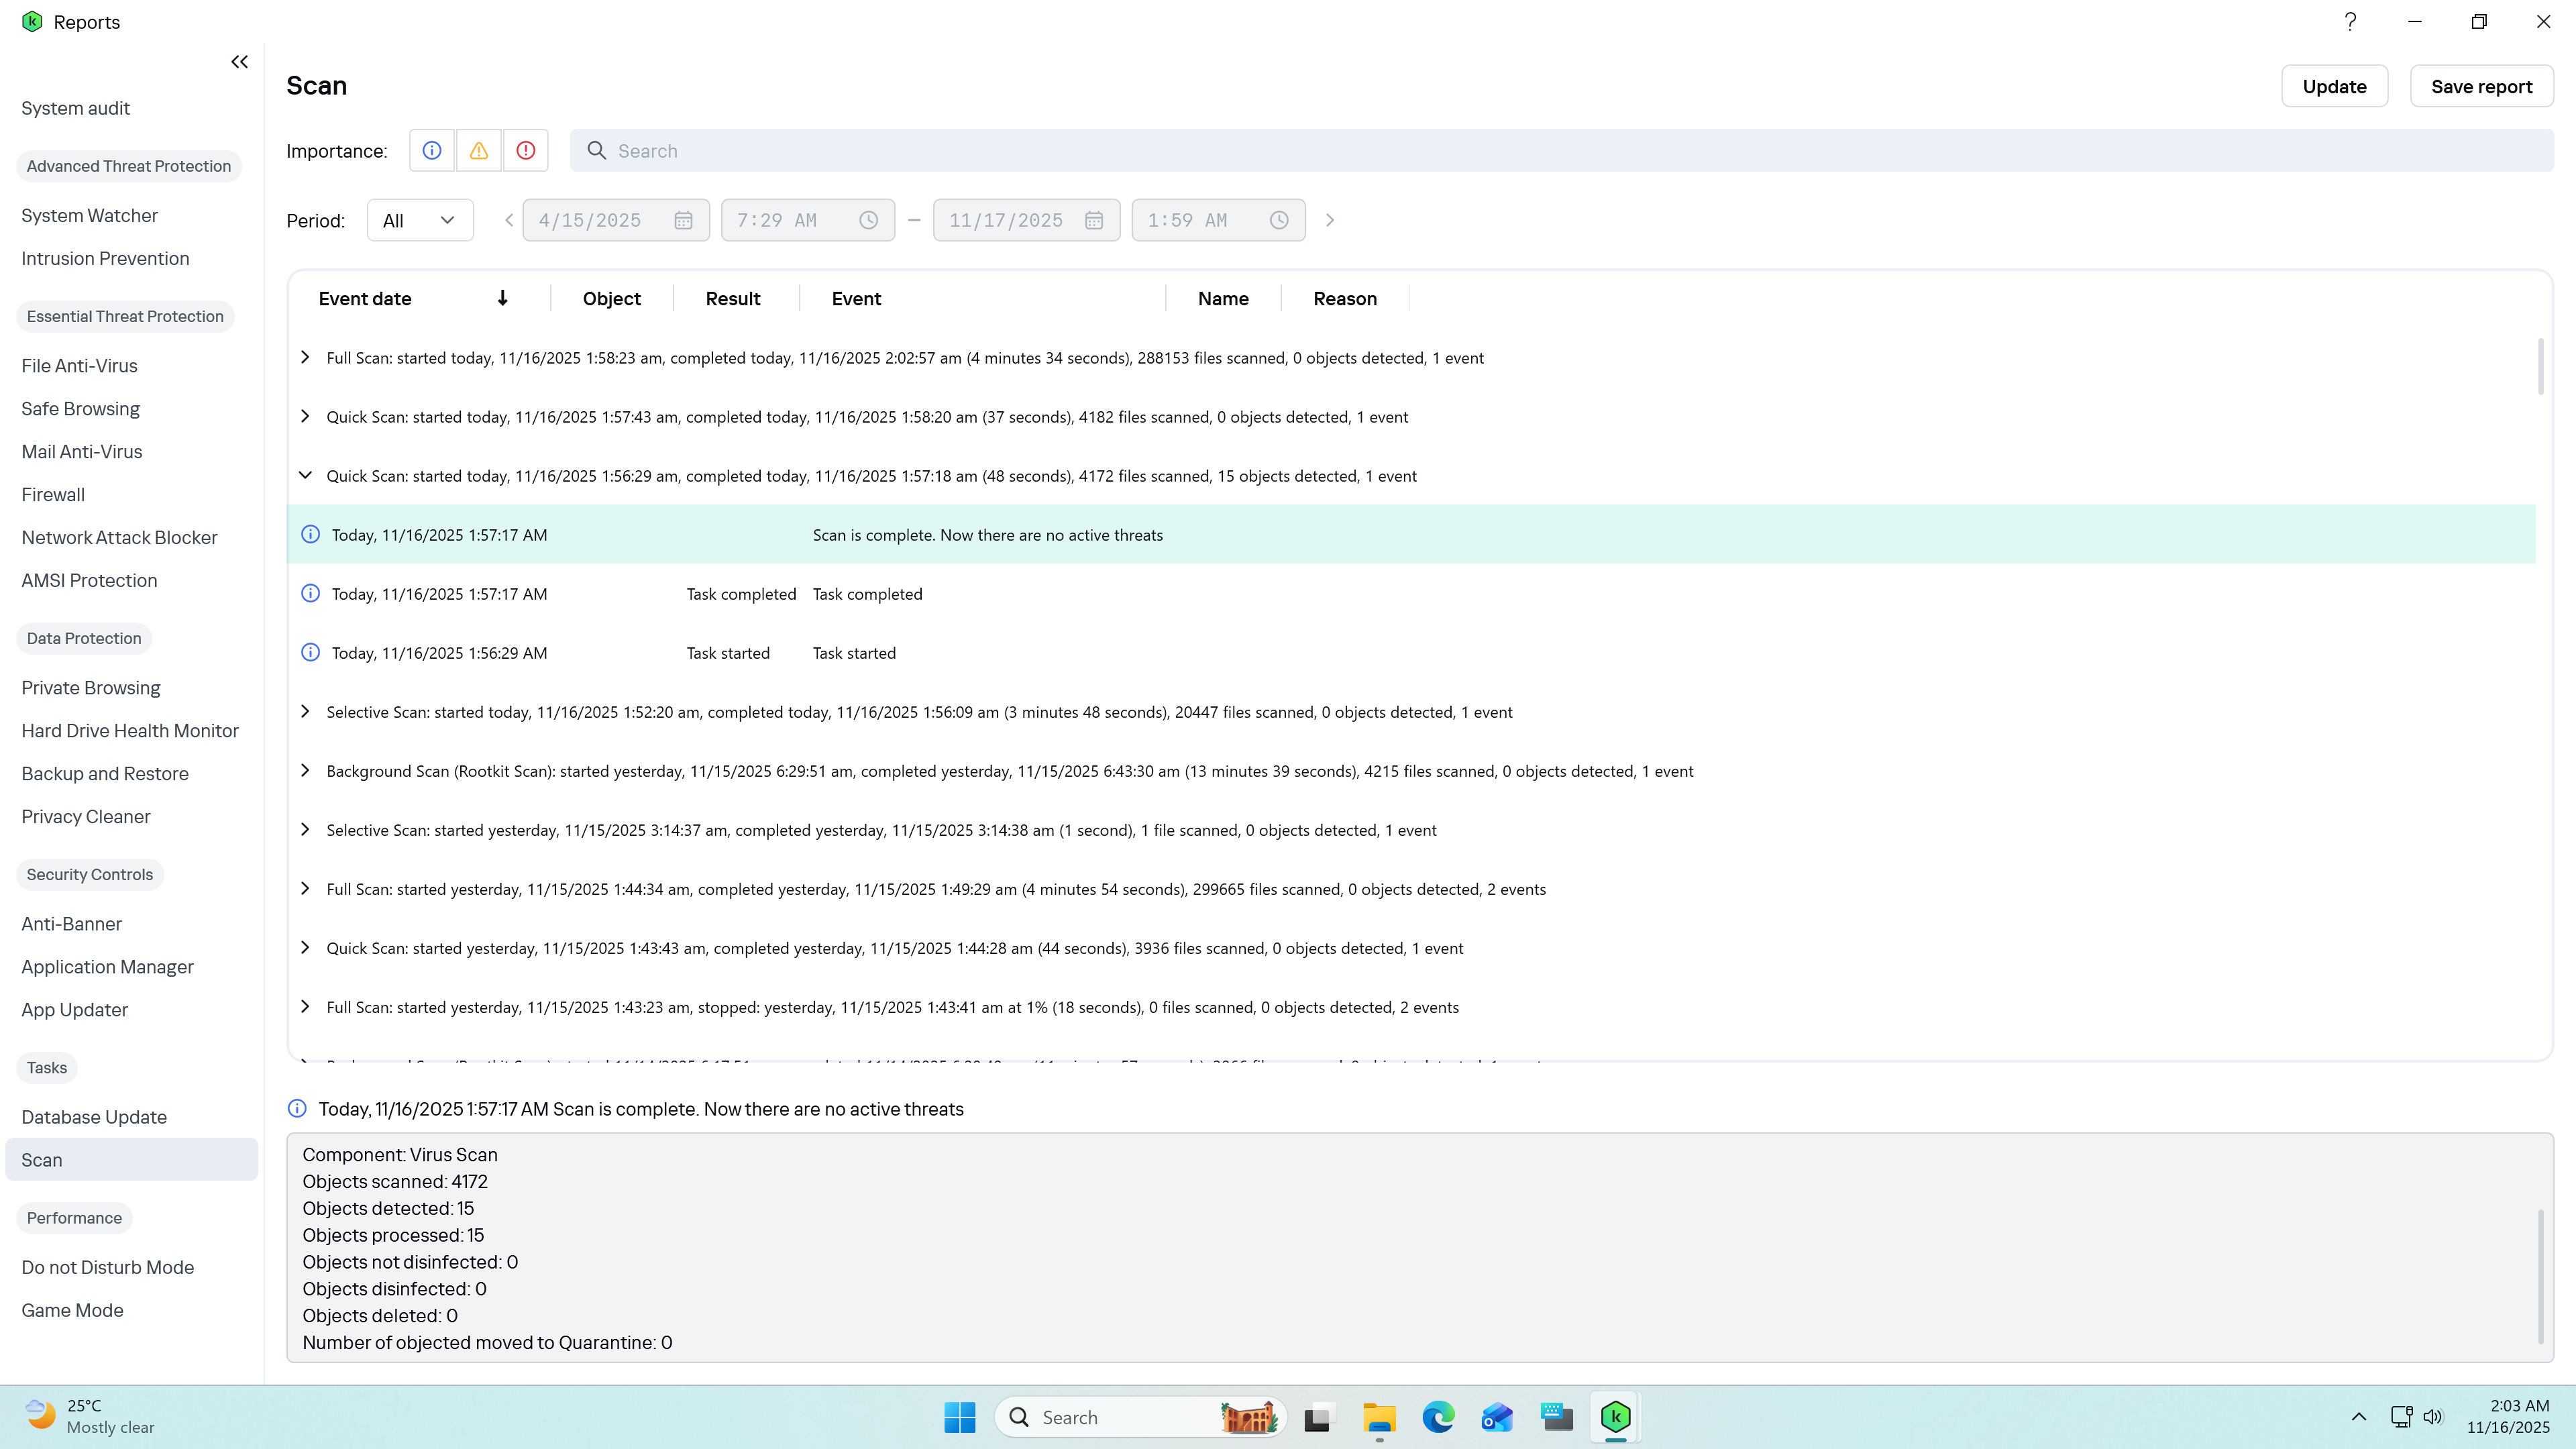Click the sort direction arrow in Event date
The width and height of the screenshot is (2576, 1449).
503,298
